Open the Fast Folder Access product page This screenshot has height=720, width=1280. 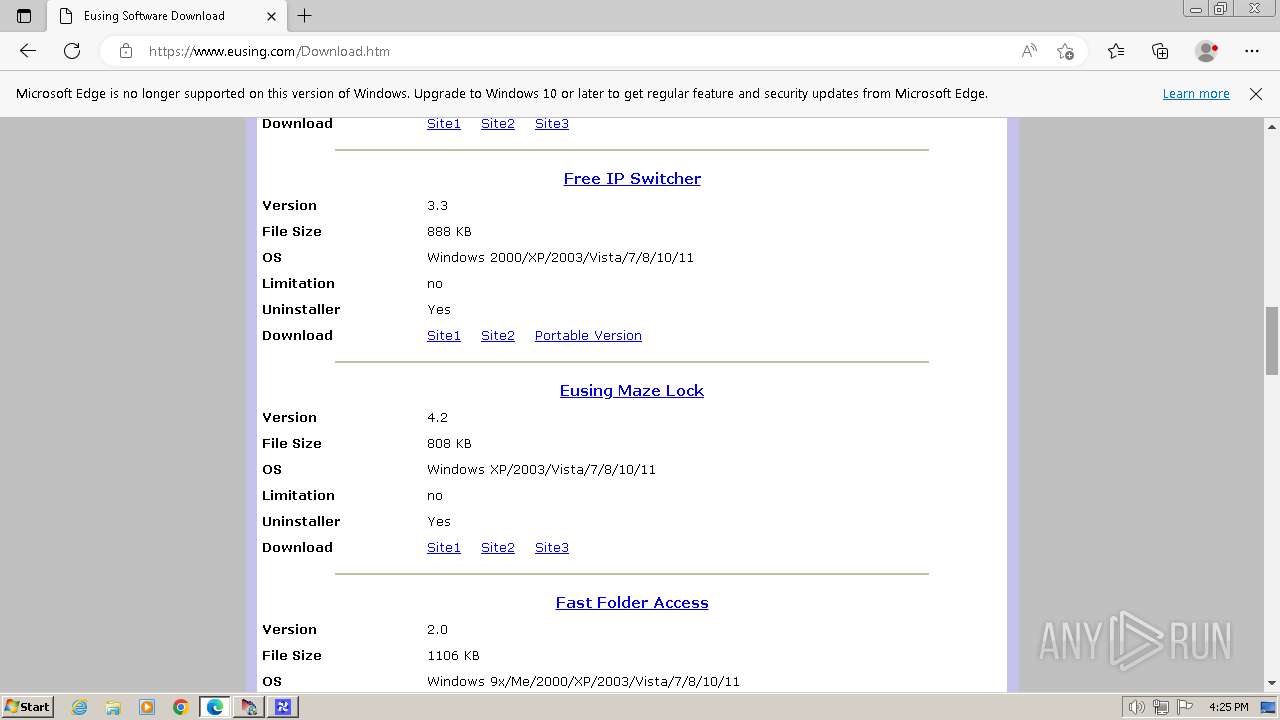tap(632, 602)
